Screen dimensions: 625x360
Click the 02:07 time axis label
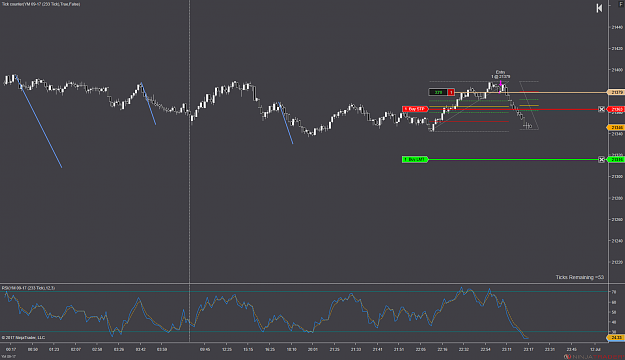point(76,350)
